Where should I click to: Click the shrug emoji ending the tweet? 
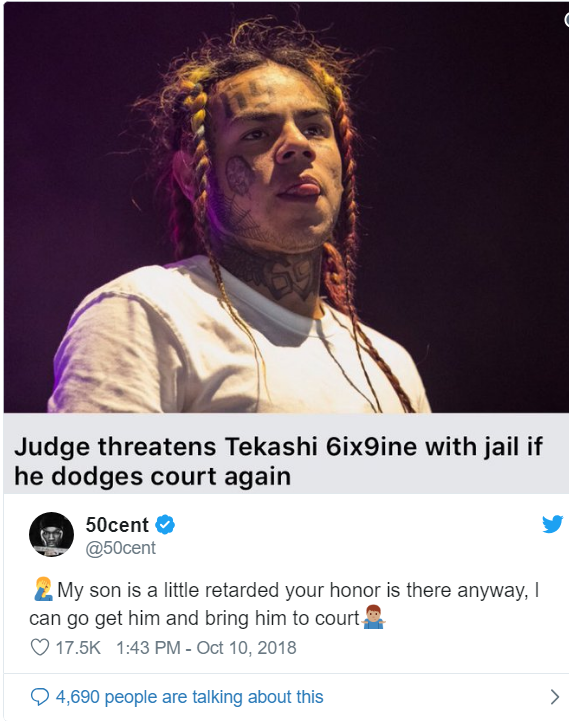(x=373, y=617)
